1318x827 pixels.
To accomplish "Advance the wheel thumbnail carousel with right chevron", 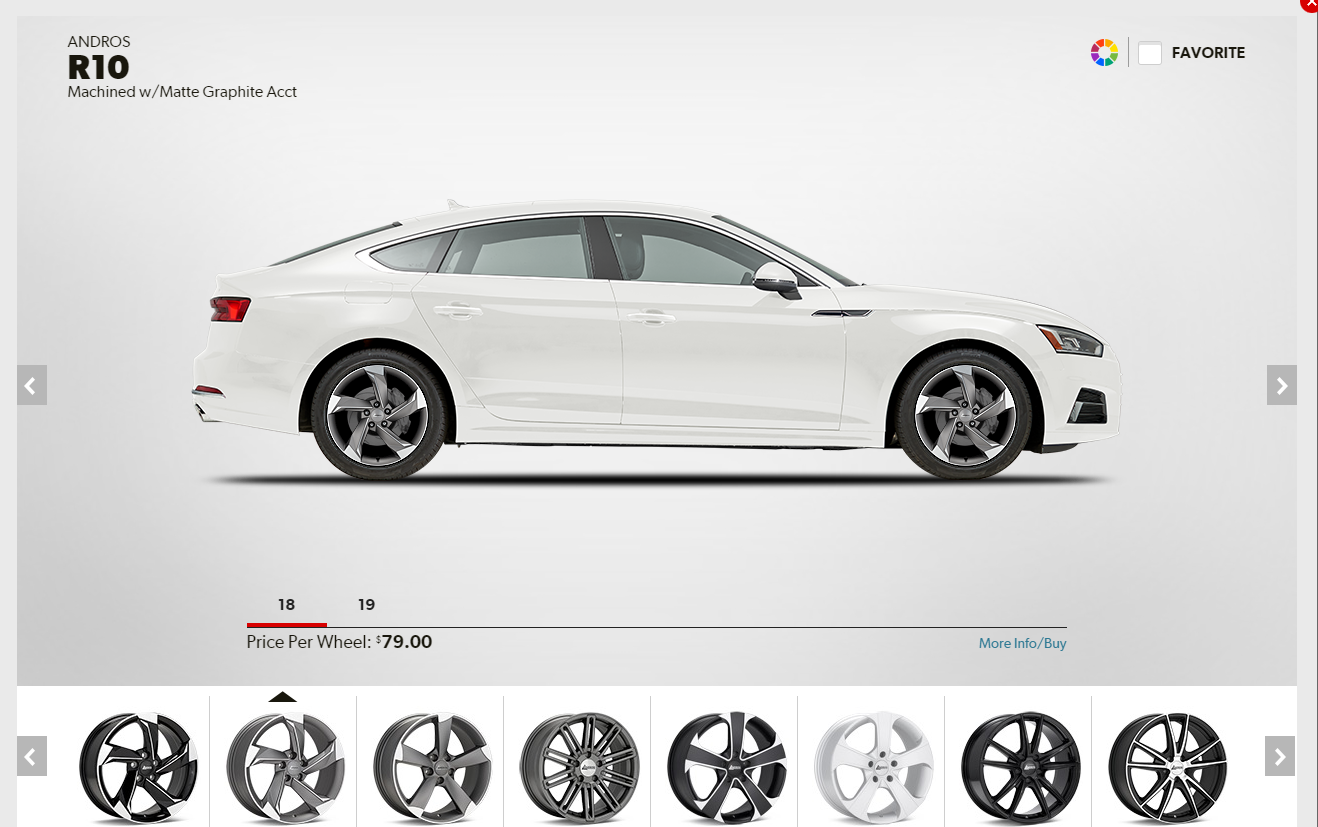I will pos(1281,757).
